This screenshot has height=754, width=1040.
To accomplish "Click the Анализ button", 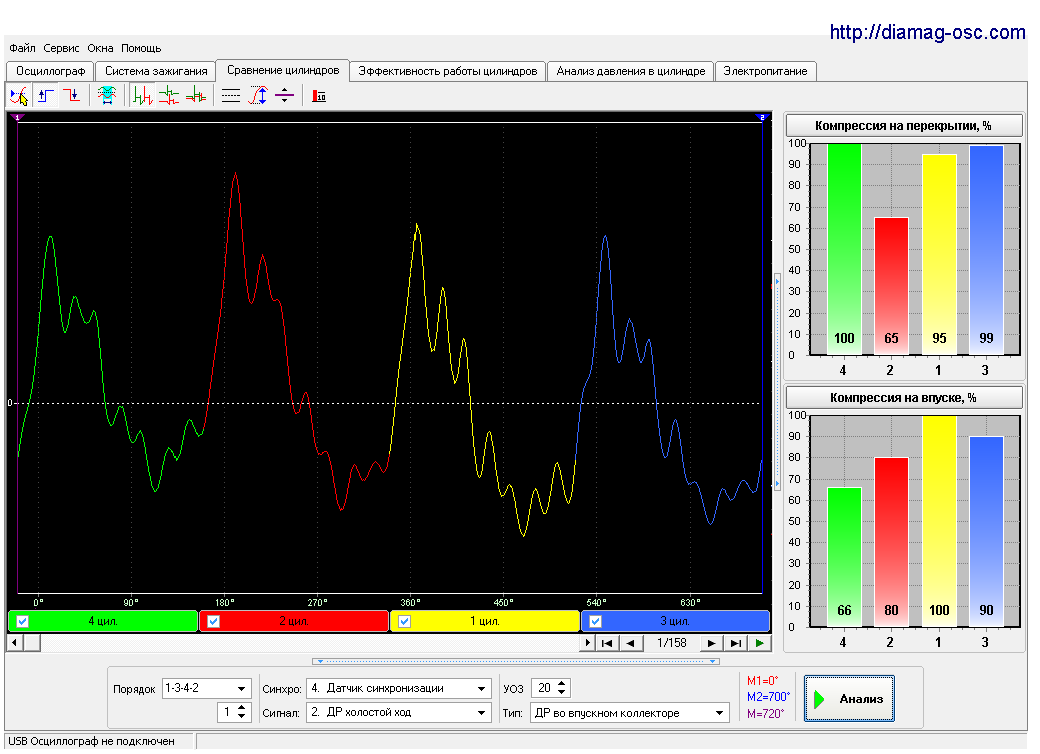I will 849,699.
